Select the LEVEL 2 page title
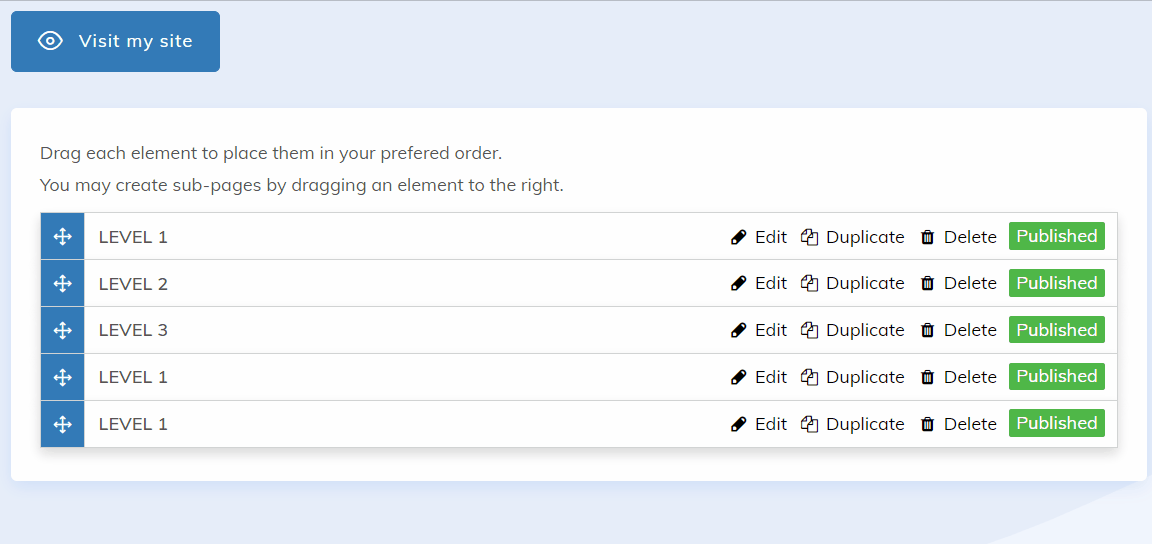The image size is (1152, 544). [x=133, y=284]
